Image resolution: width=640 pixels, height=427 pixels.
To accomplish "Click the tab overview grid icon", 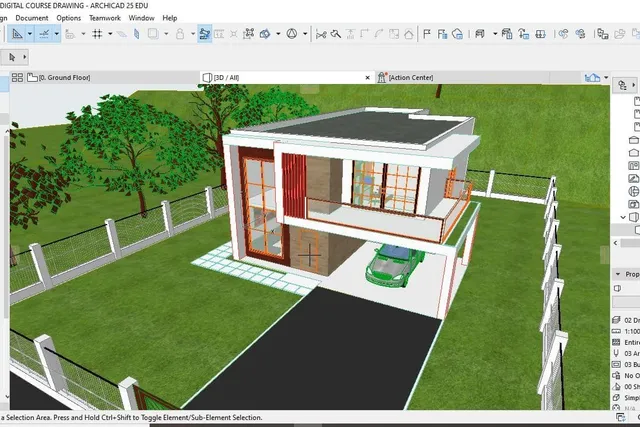I will tap(17, 78).
